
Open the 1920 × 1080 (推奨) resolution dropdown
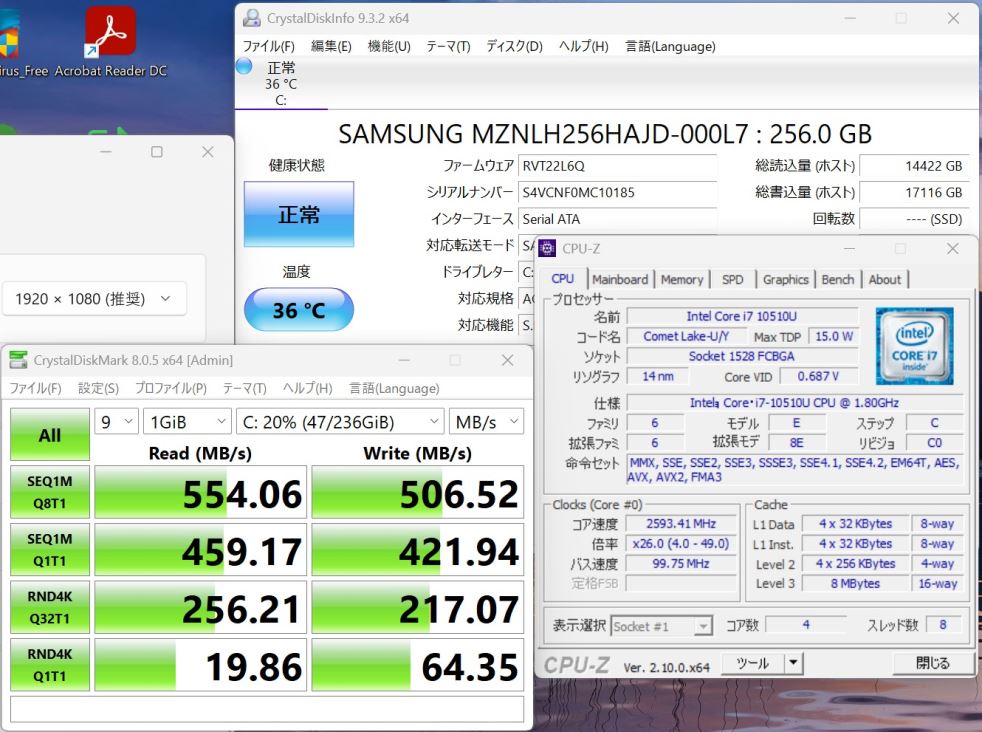click(x=94, y=299)
